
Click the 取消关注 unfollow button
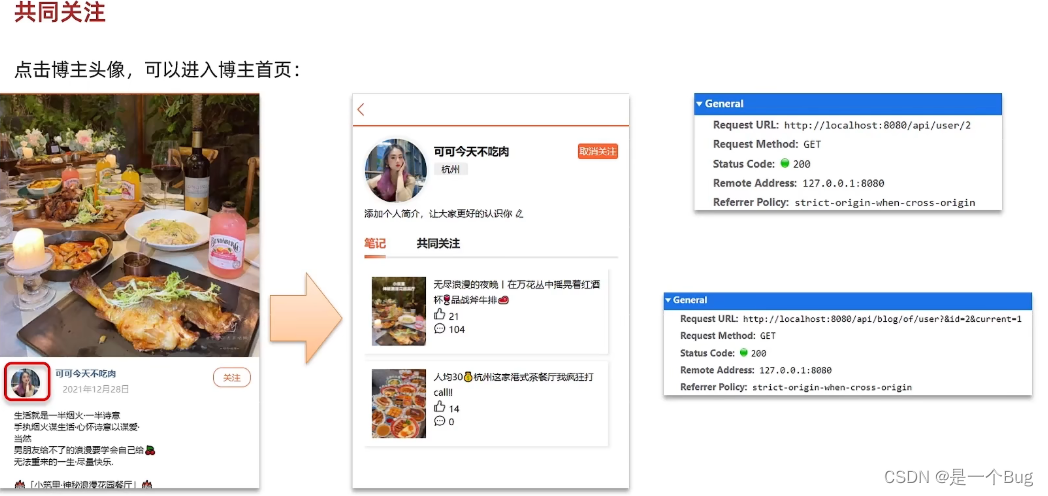click(598, 152)
